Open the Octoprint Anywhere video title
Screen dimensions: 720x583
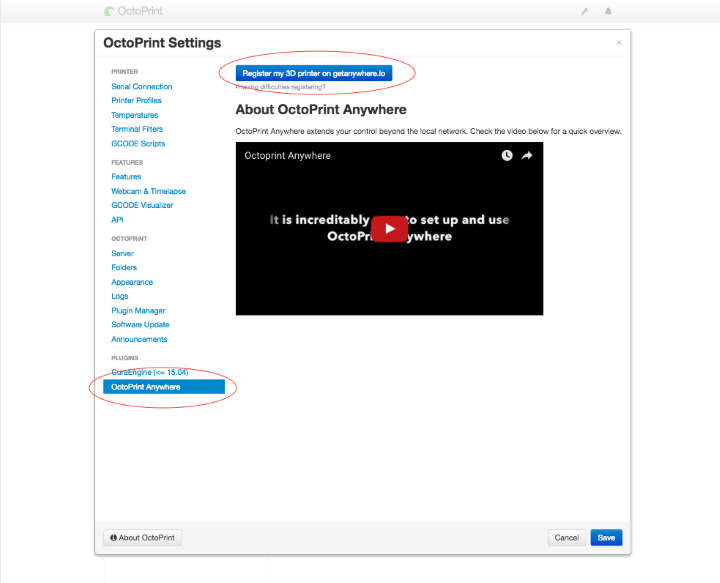287,156
